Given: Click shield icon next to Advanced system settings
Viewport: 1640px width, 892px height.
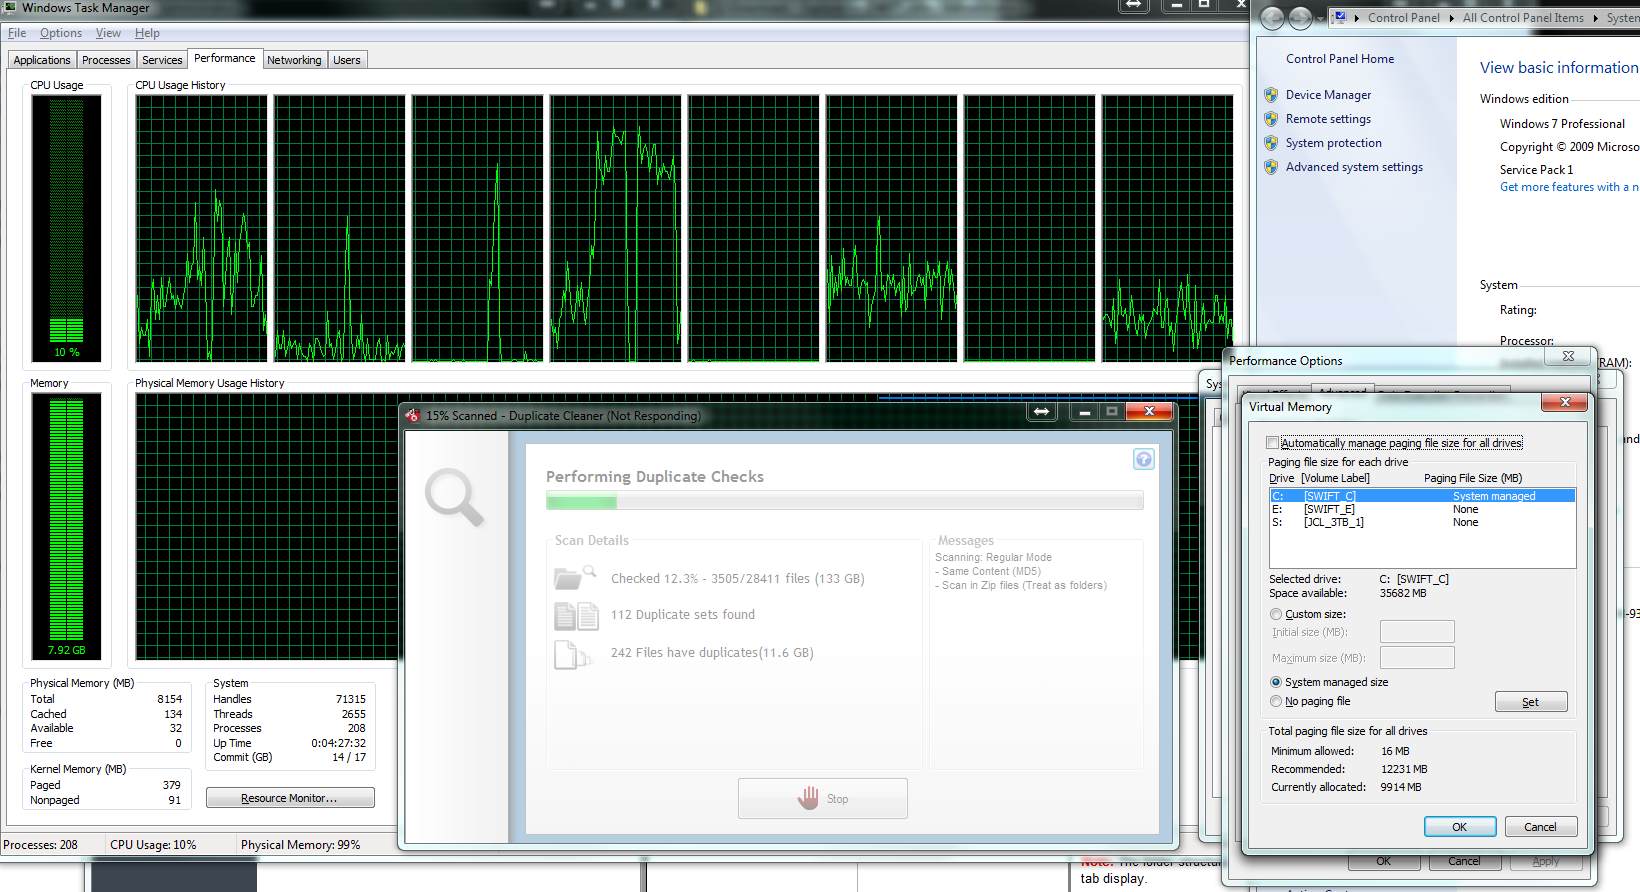Looking at the screenshot, I should pyautogui.click(x=1271, y=167).
